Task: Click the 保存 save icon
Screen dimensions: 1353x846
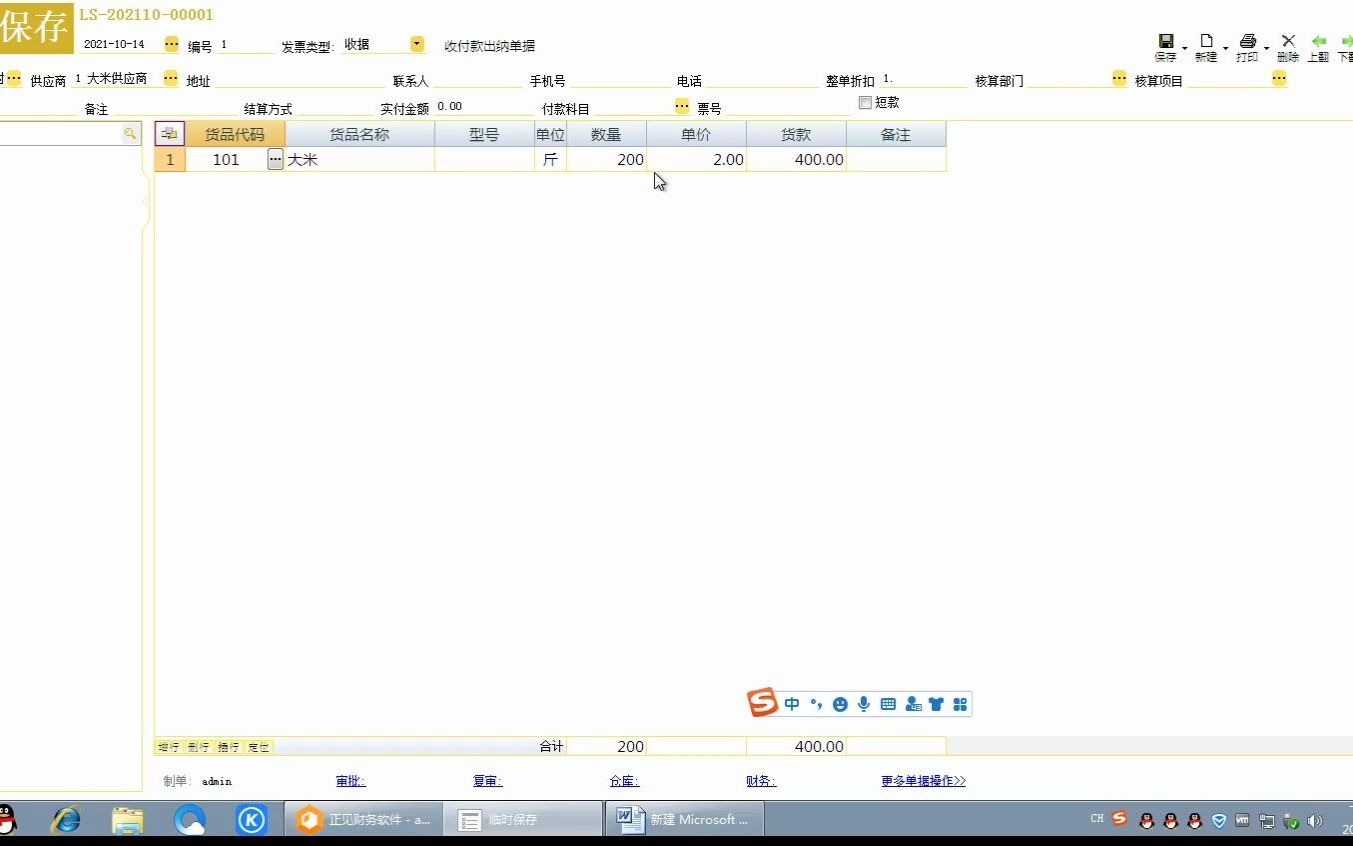Action: coord(1166,41)
